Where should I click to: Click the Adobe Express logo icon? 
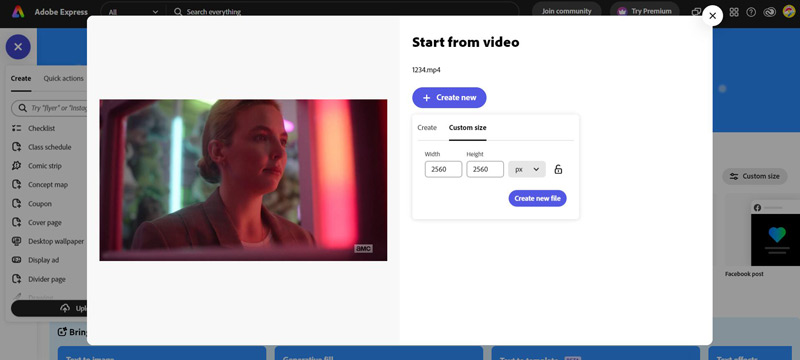point(18,11)
